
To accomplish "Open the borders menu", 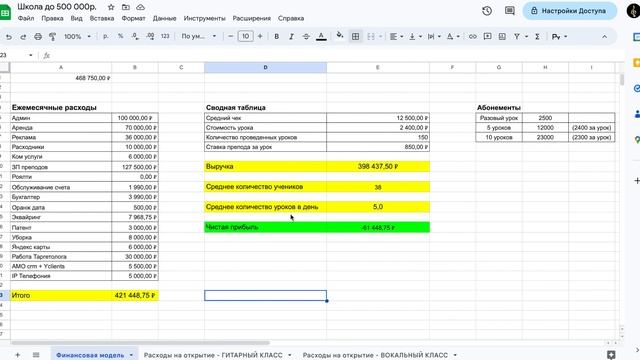I will click(356, 37).
